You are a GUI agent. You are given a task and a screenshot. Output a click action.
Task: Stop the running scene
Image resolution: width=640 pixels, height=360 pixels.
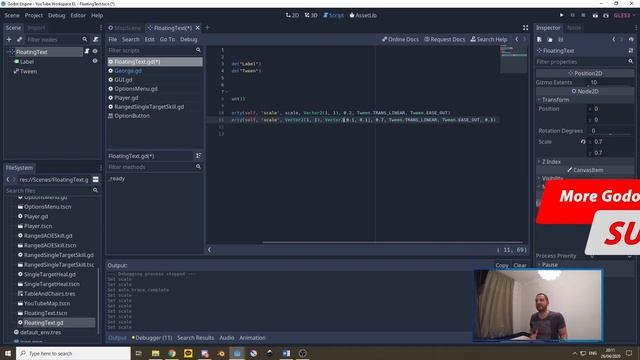point(583,15)
